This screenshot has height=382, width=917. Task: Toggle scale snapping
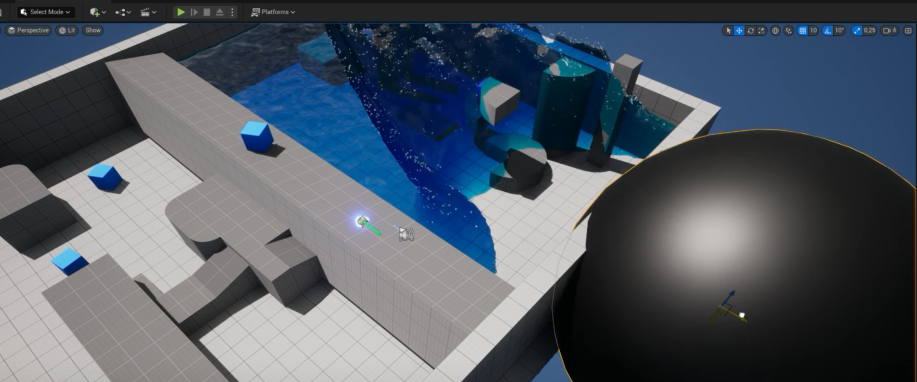click(856, 30)
